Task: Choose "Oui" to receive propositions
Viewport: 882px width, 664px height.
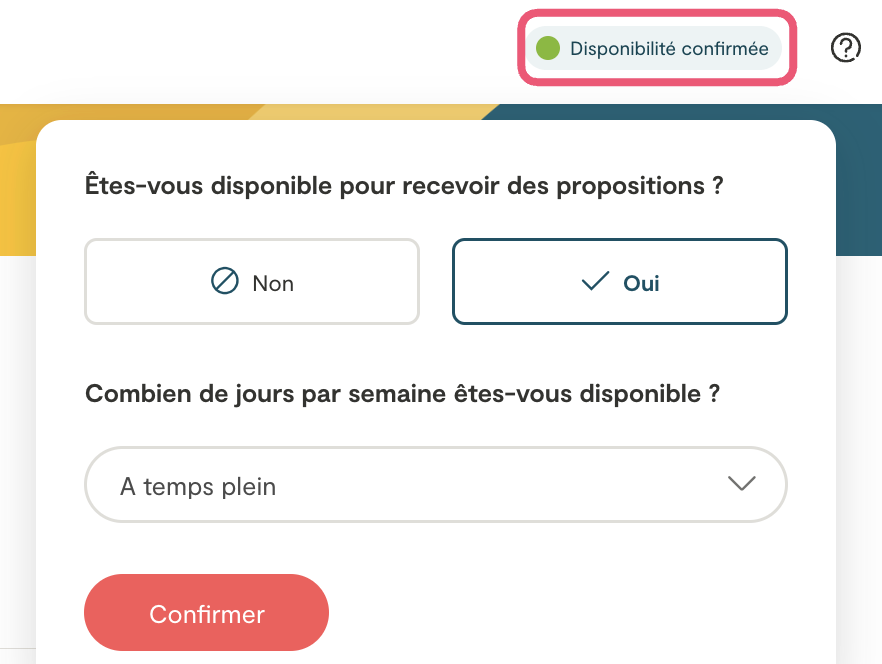Action: (x=620, y=282)
